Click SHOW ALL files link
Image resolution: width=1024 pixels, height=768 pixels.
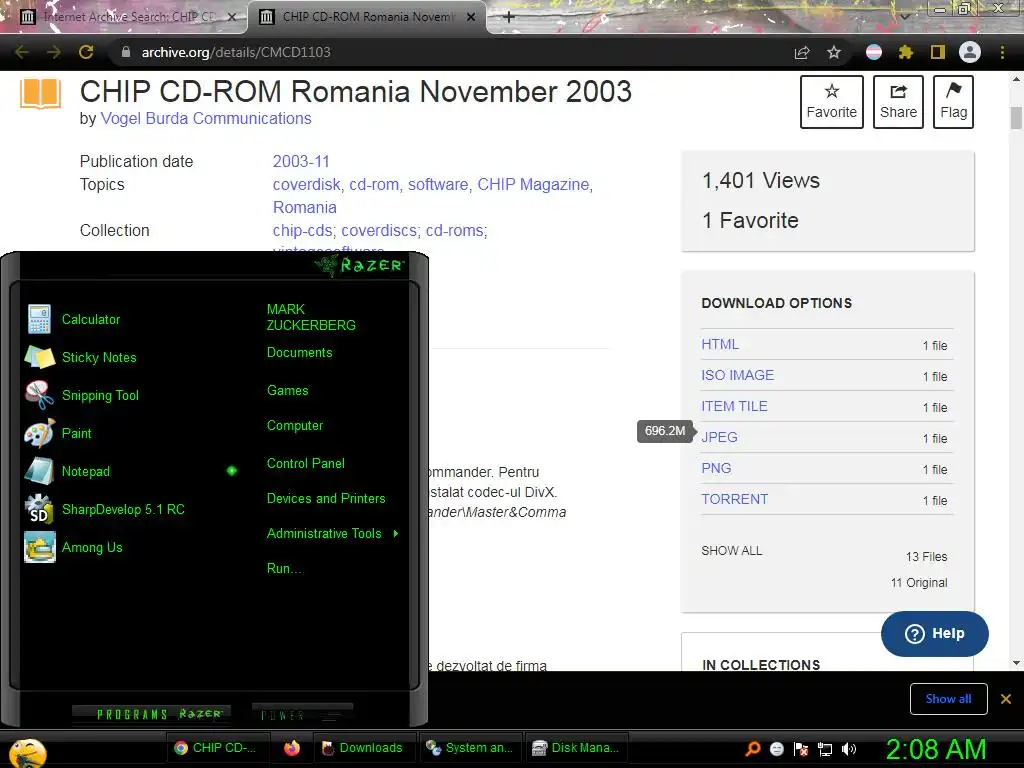pyautogui.click(x=731, y=551)
